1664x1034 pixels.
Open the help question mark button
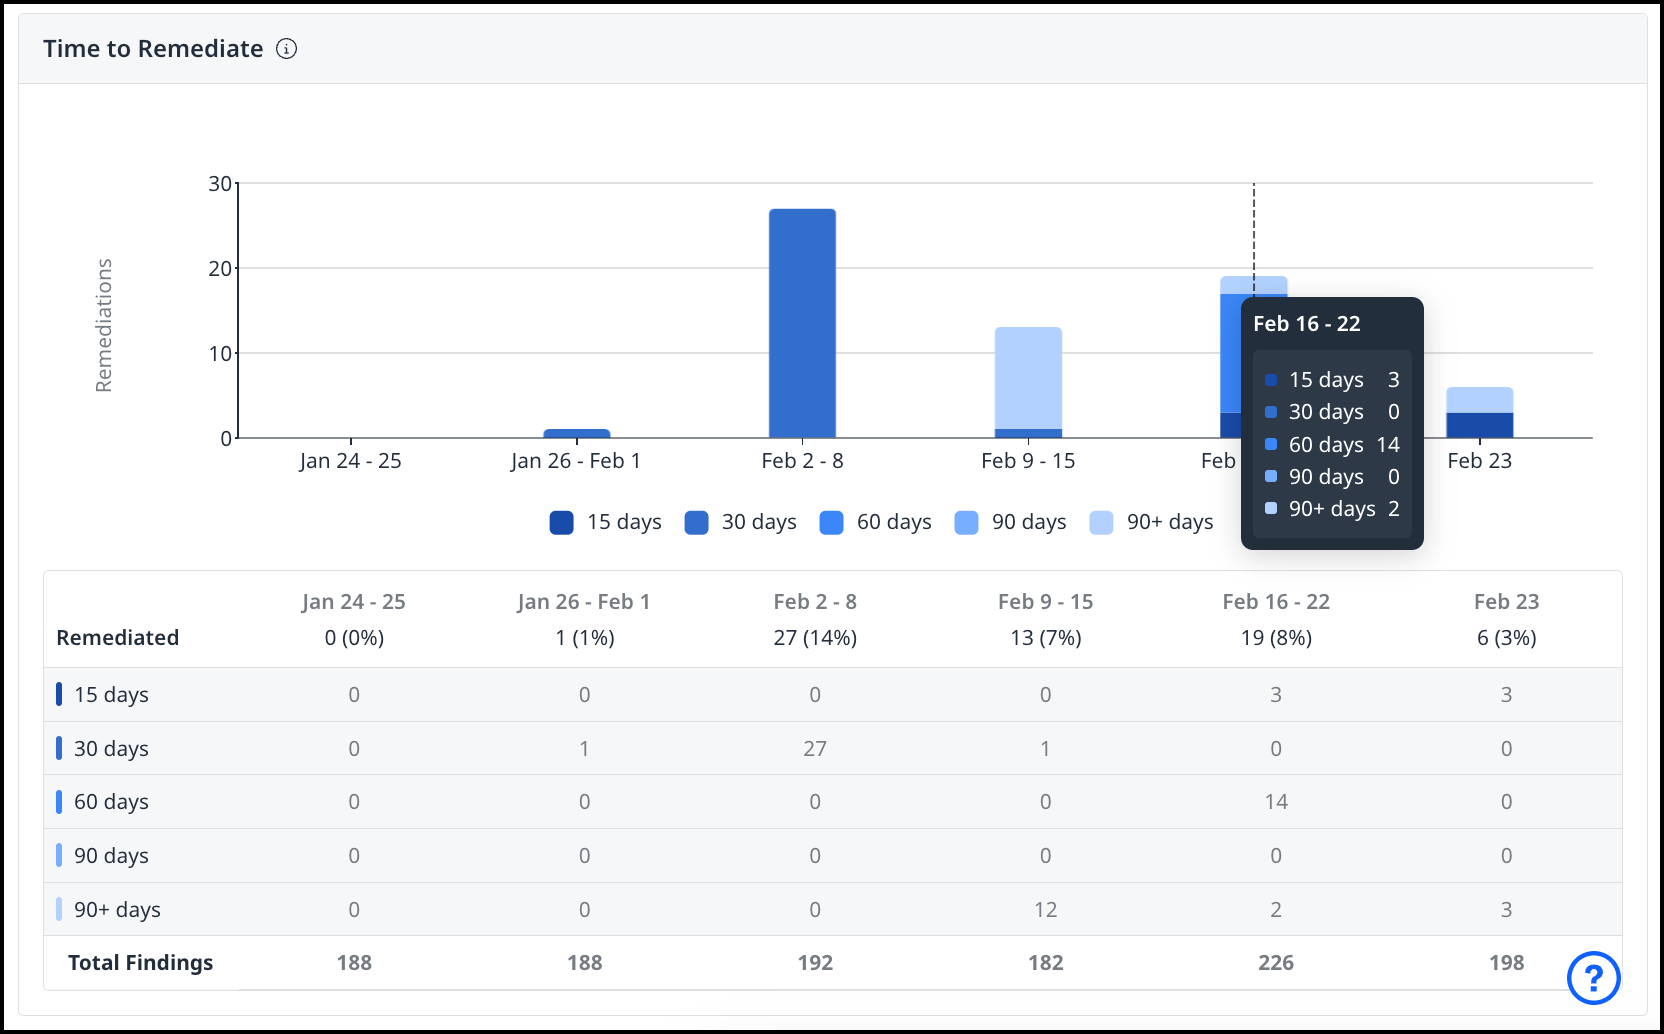point(1593,977)
